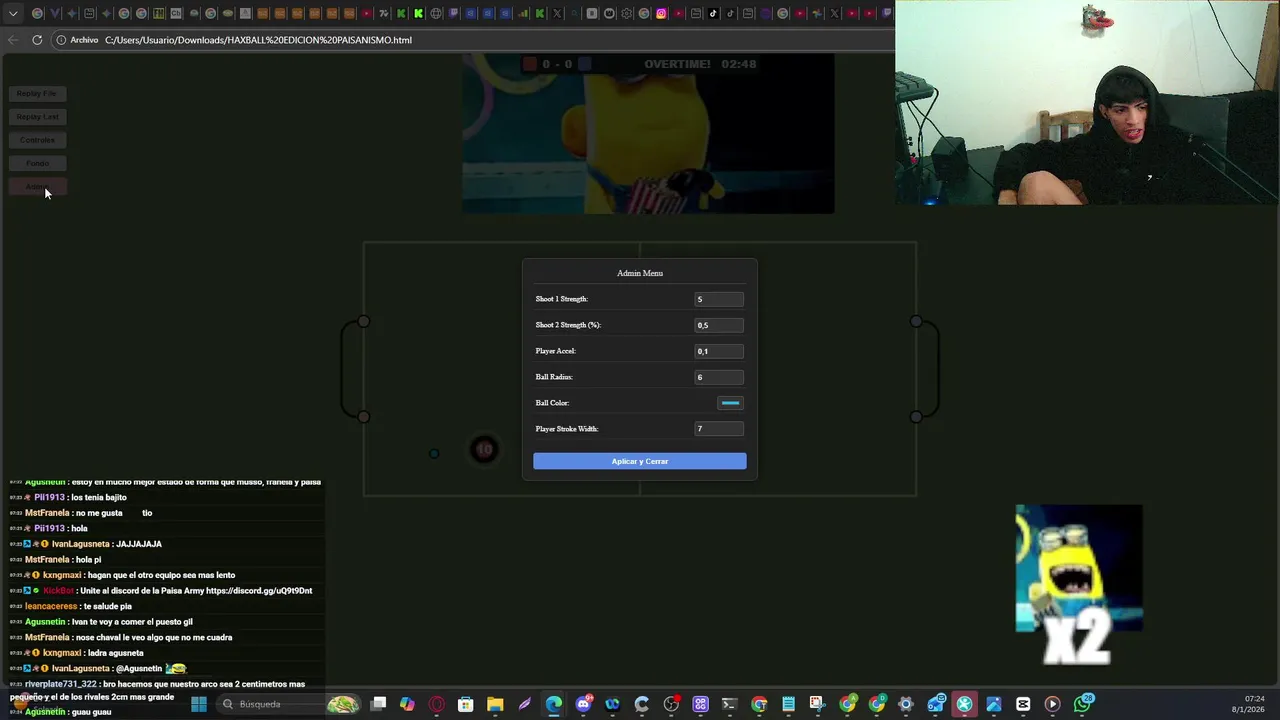Screen dimensions: 1280x720
Task: Go back in the browser
Action: 12,40
